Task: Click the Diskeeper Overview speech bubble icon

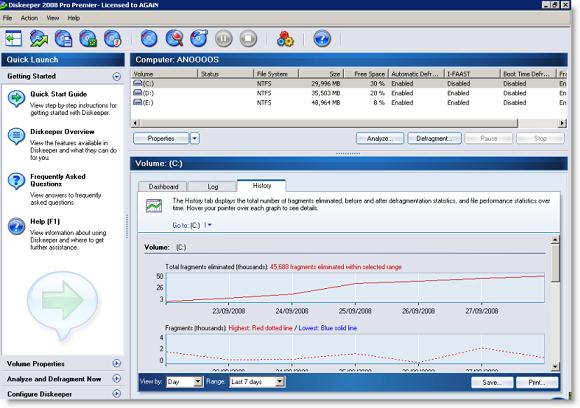Action: (16, 136)
